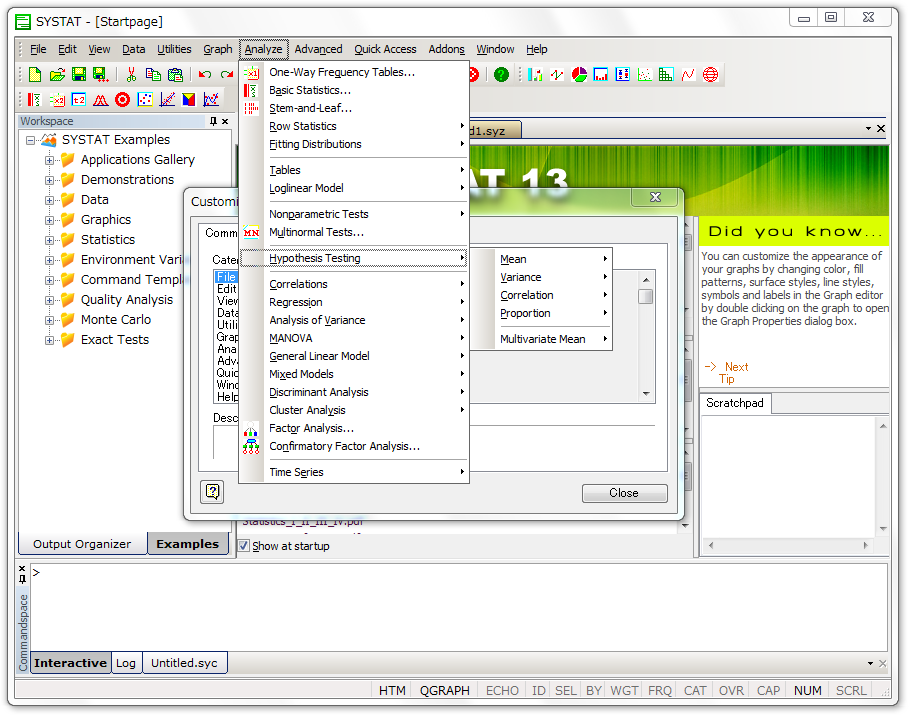Click the Save All floppy icon
909x715 pixels.
pos(100,74)
